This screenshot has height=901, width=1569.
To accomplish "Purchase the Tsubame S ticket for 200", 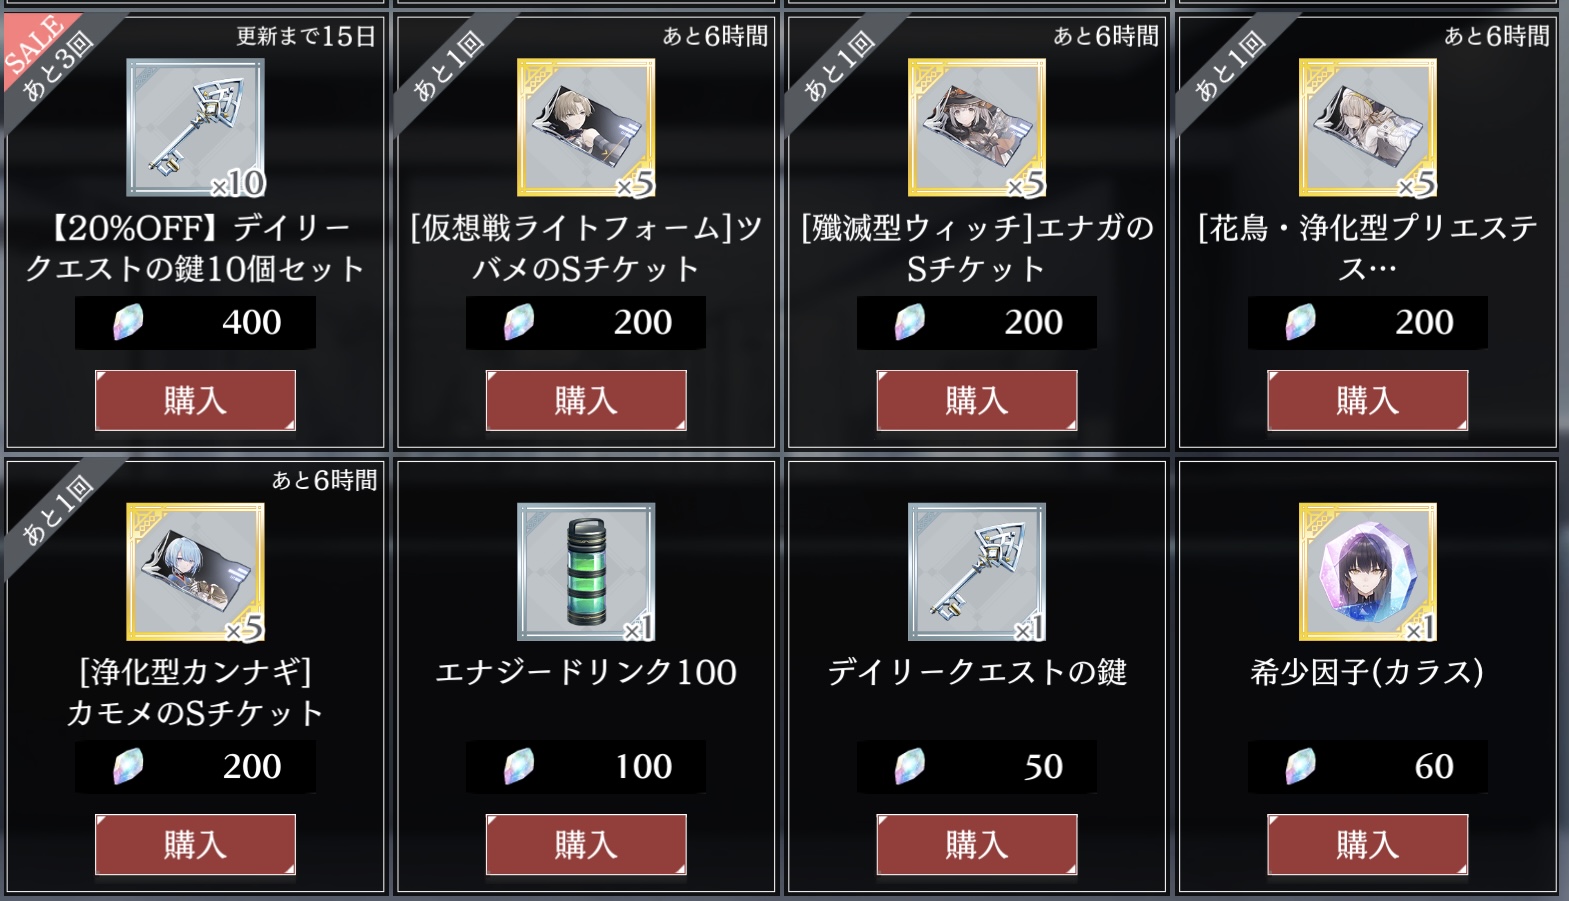I will tap(586, 400).
